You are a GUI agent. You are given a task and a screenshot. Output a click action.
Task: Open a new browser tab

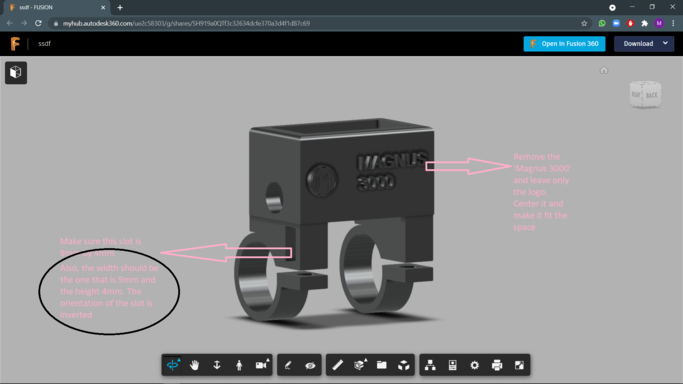point(120,7)
